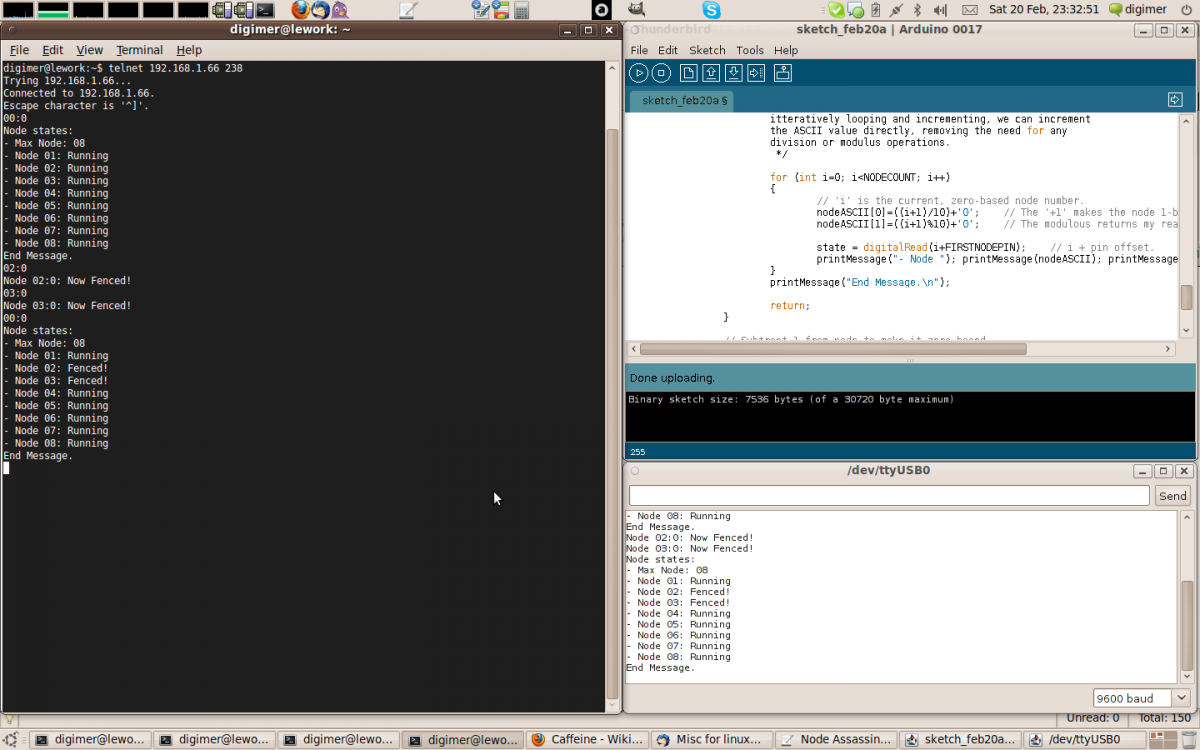The width and height of the screenshot is (1200, 750).
Task: Click the Open sketch (up arrow) icon
Action: coord(711,72)
